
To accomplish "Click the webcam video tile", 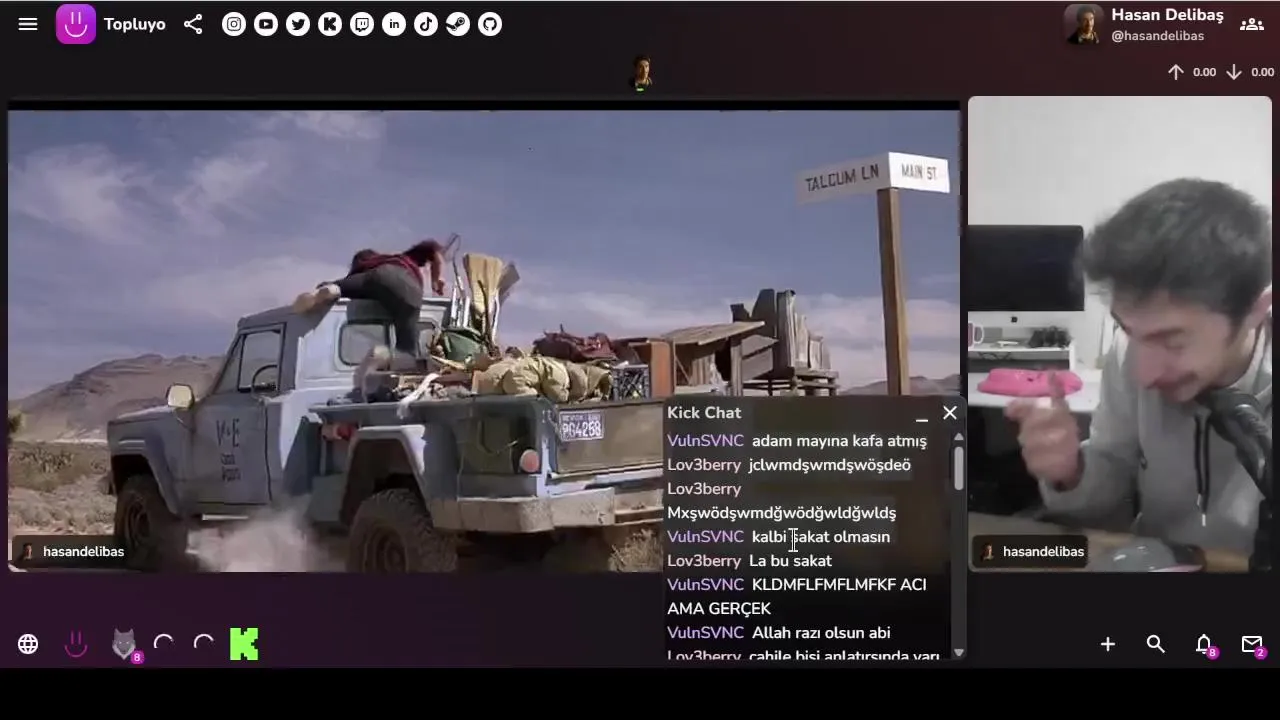I will click(x=1120, y=334).
